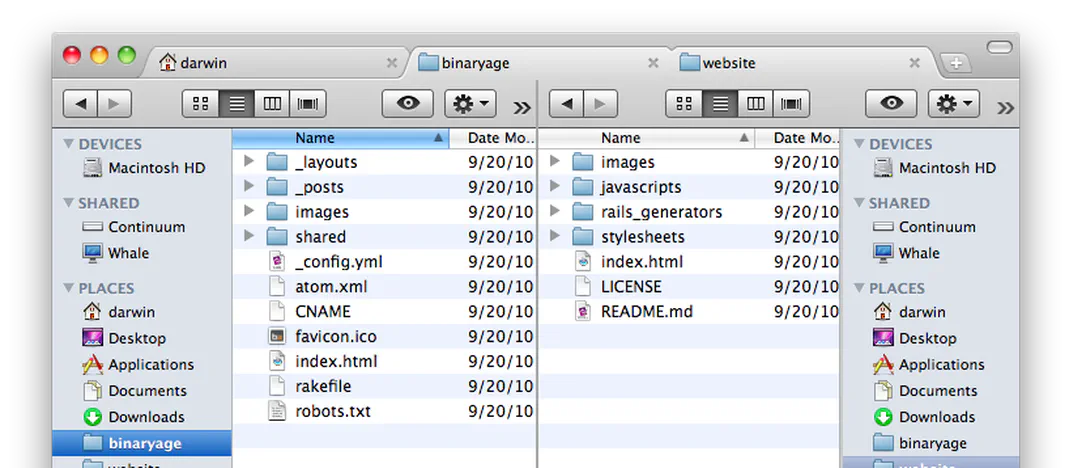Image resolution: width=1069 pixels, height=468 pixels.
Task: Expand the images folder in left pane
Action: (249, 211)
